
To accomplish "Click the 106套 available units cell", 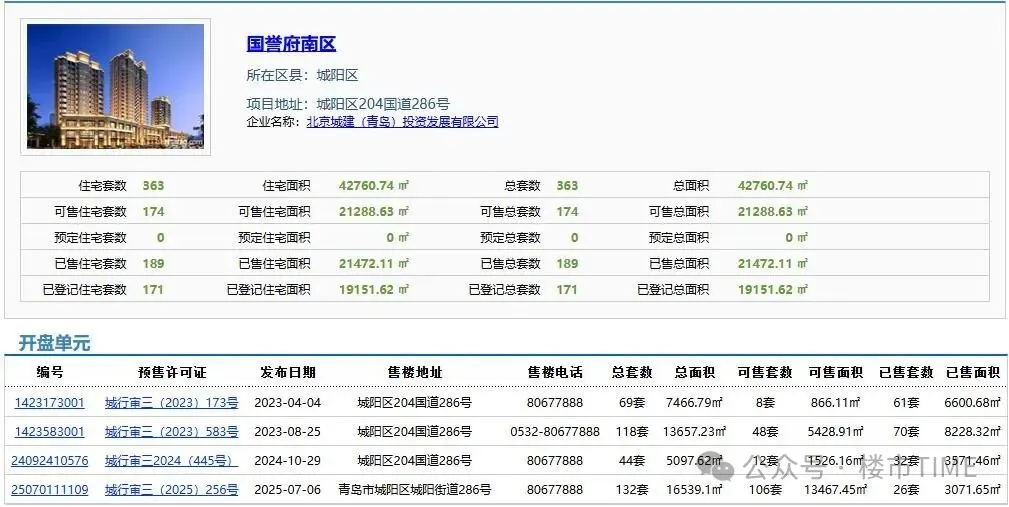I will tap(764, 490).
